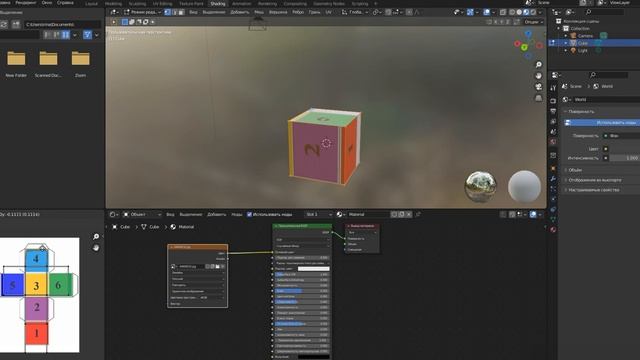Click the World Strength value field

point(623,158)
